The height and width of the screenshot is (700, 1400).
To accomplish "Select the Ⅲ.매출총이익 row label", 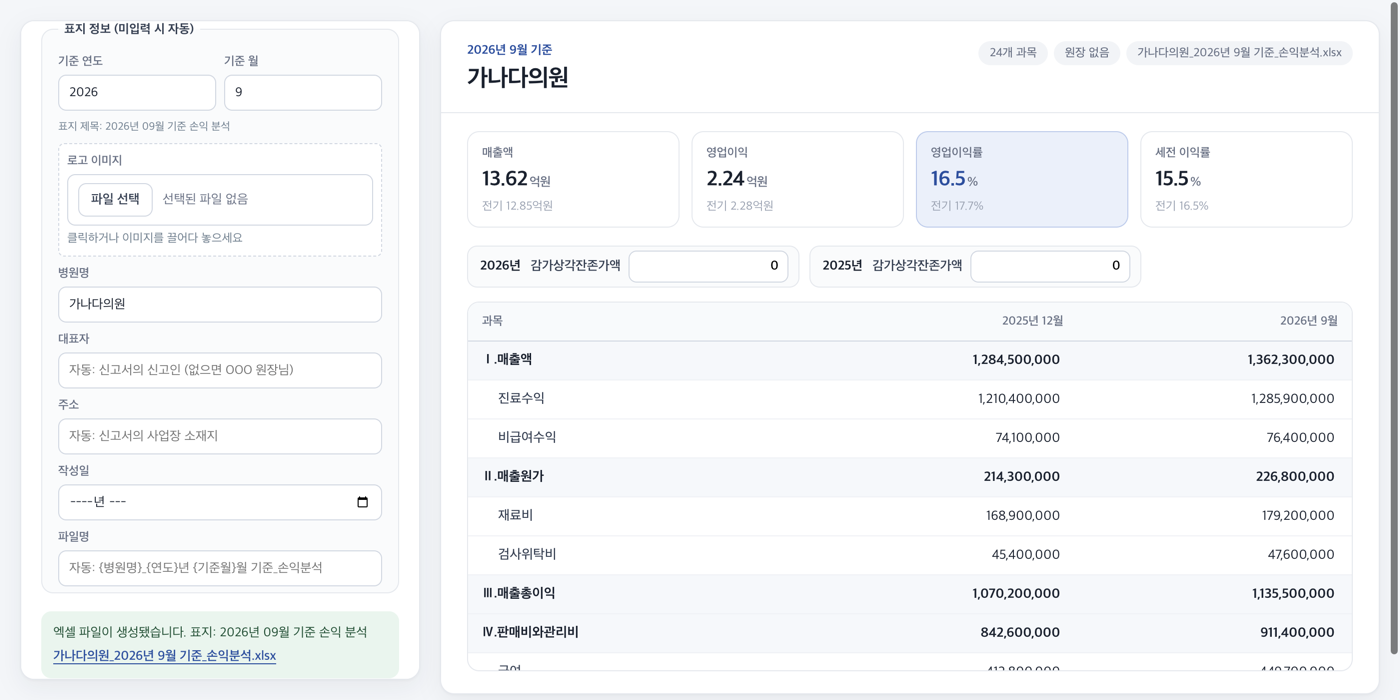I will point(519,594).
